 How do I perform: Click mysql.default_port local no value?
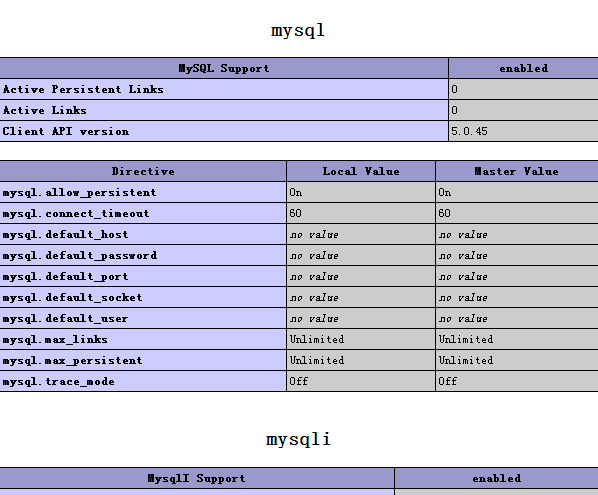pyautogui.click(x=314, y=277)
